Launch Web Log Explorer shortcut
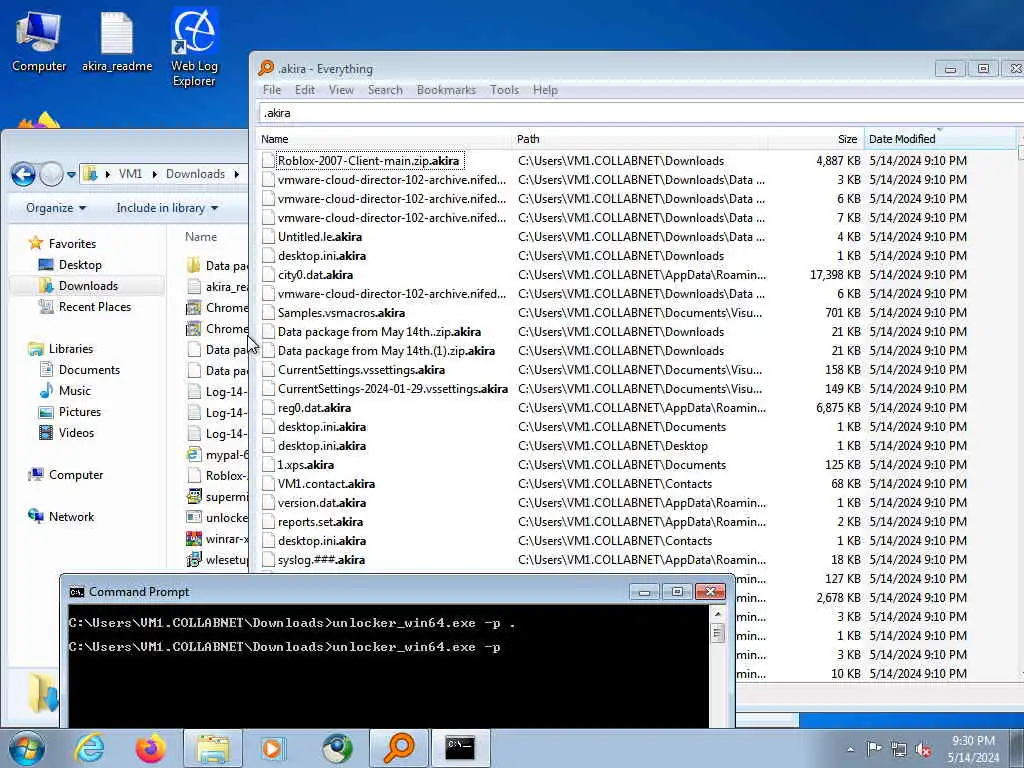1024x768 pixels. pyautogui.click(x=194, y=47)
